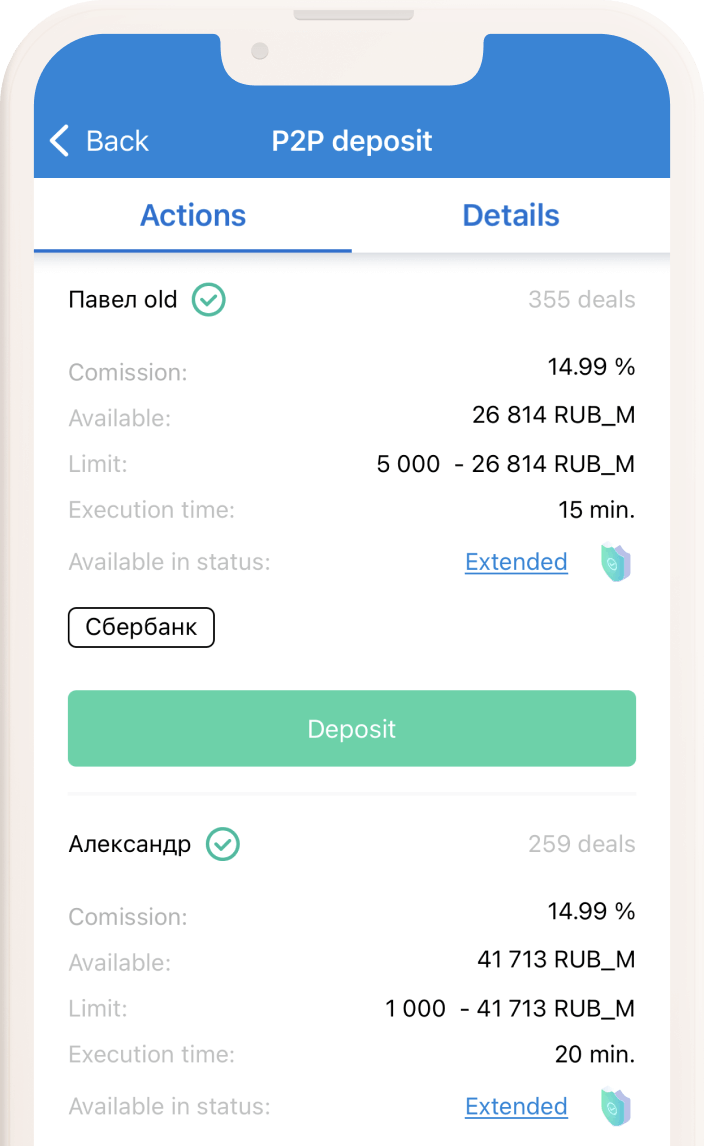704x1146 pixels.
Task: Tap the shield status icon in Павел's offer
Action: (615, 563)
